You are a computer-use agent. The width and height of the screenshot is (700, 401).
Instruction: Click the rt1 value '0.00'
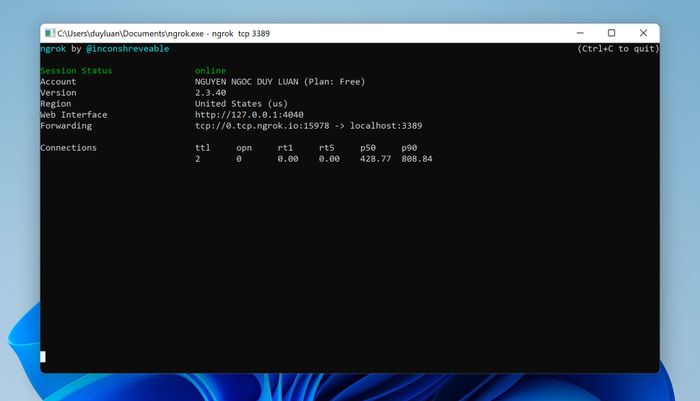[x=288, y=159]
